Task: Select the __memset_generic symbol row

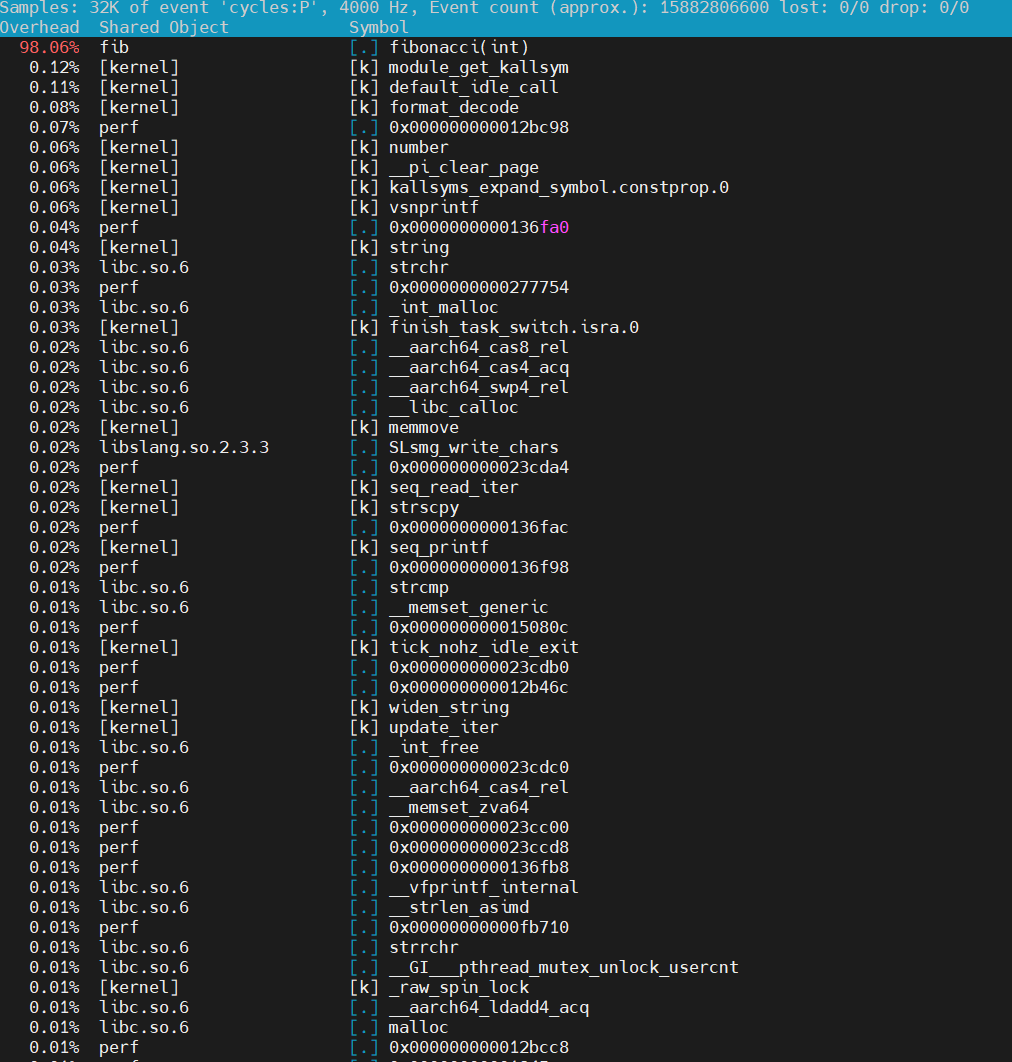Action: pyautogui.click(x=450, y=607)
